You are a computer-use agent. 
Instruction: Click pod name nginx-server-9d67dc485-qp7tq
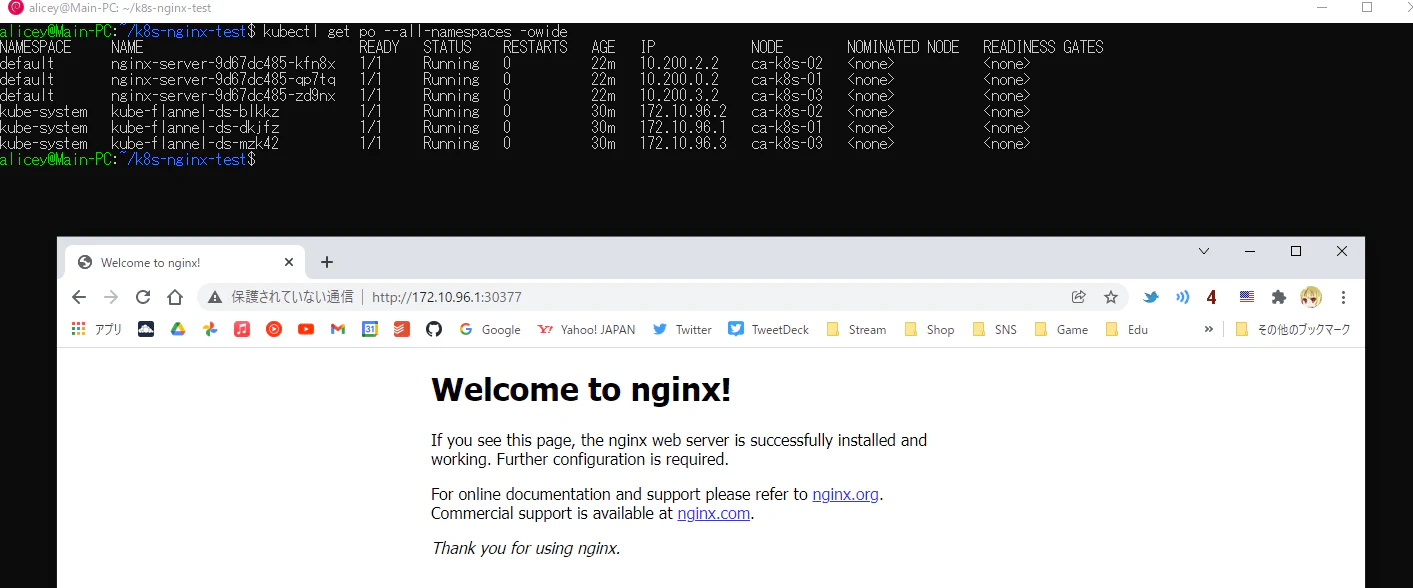[223, 79]
